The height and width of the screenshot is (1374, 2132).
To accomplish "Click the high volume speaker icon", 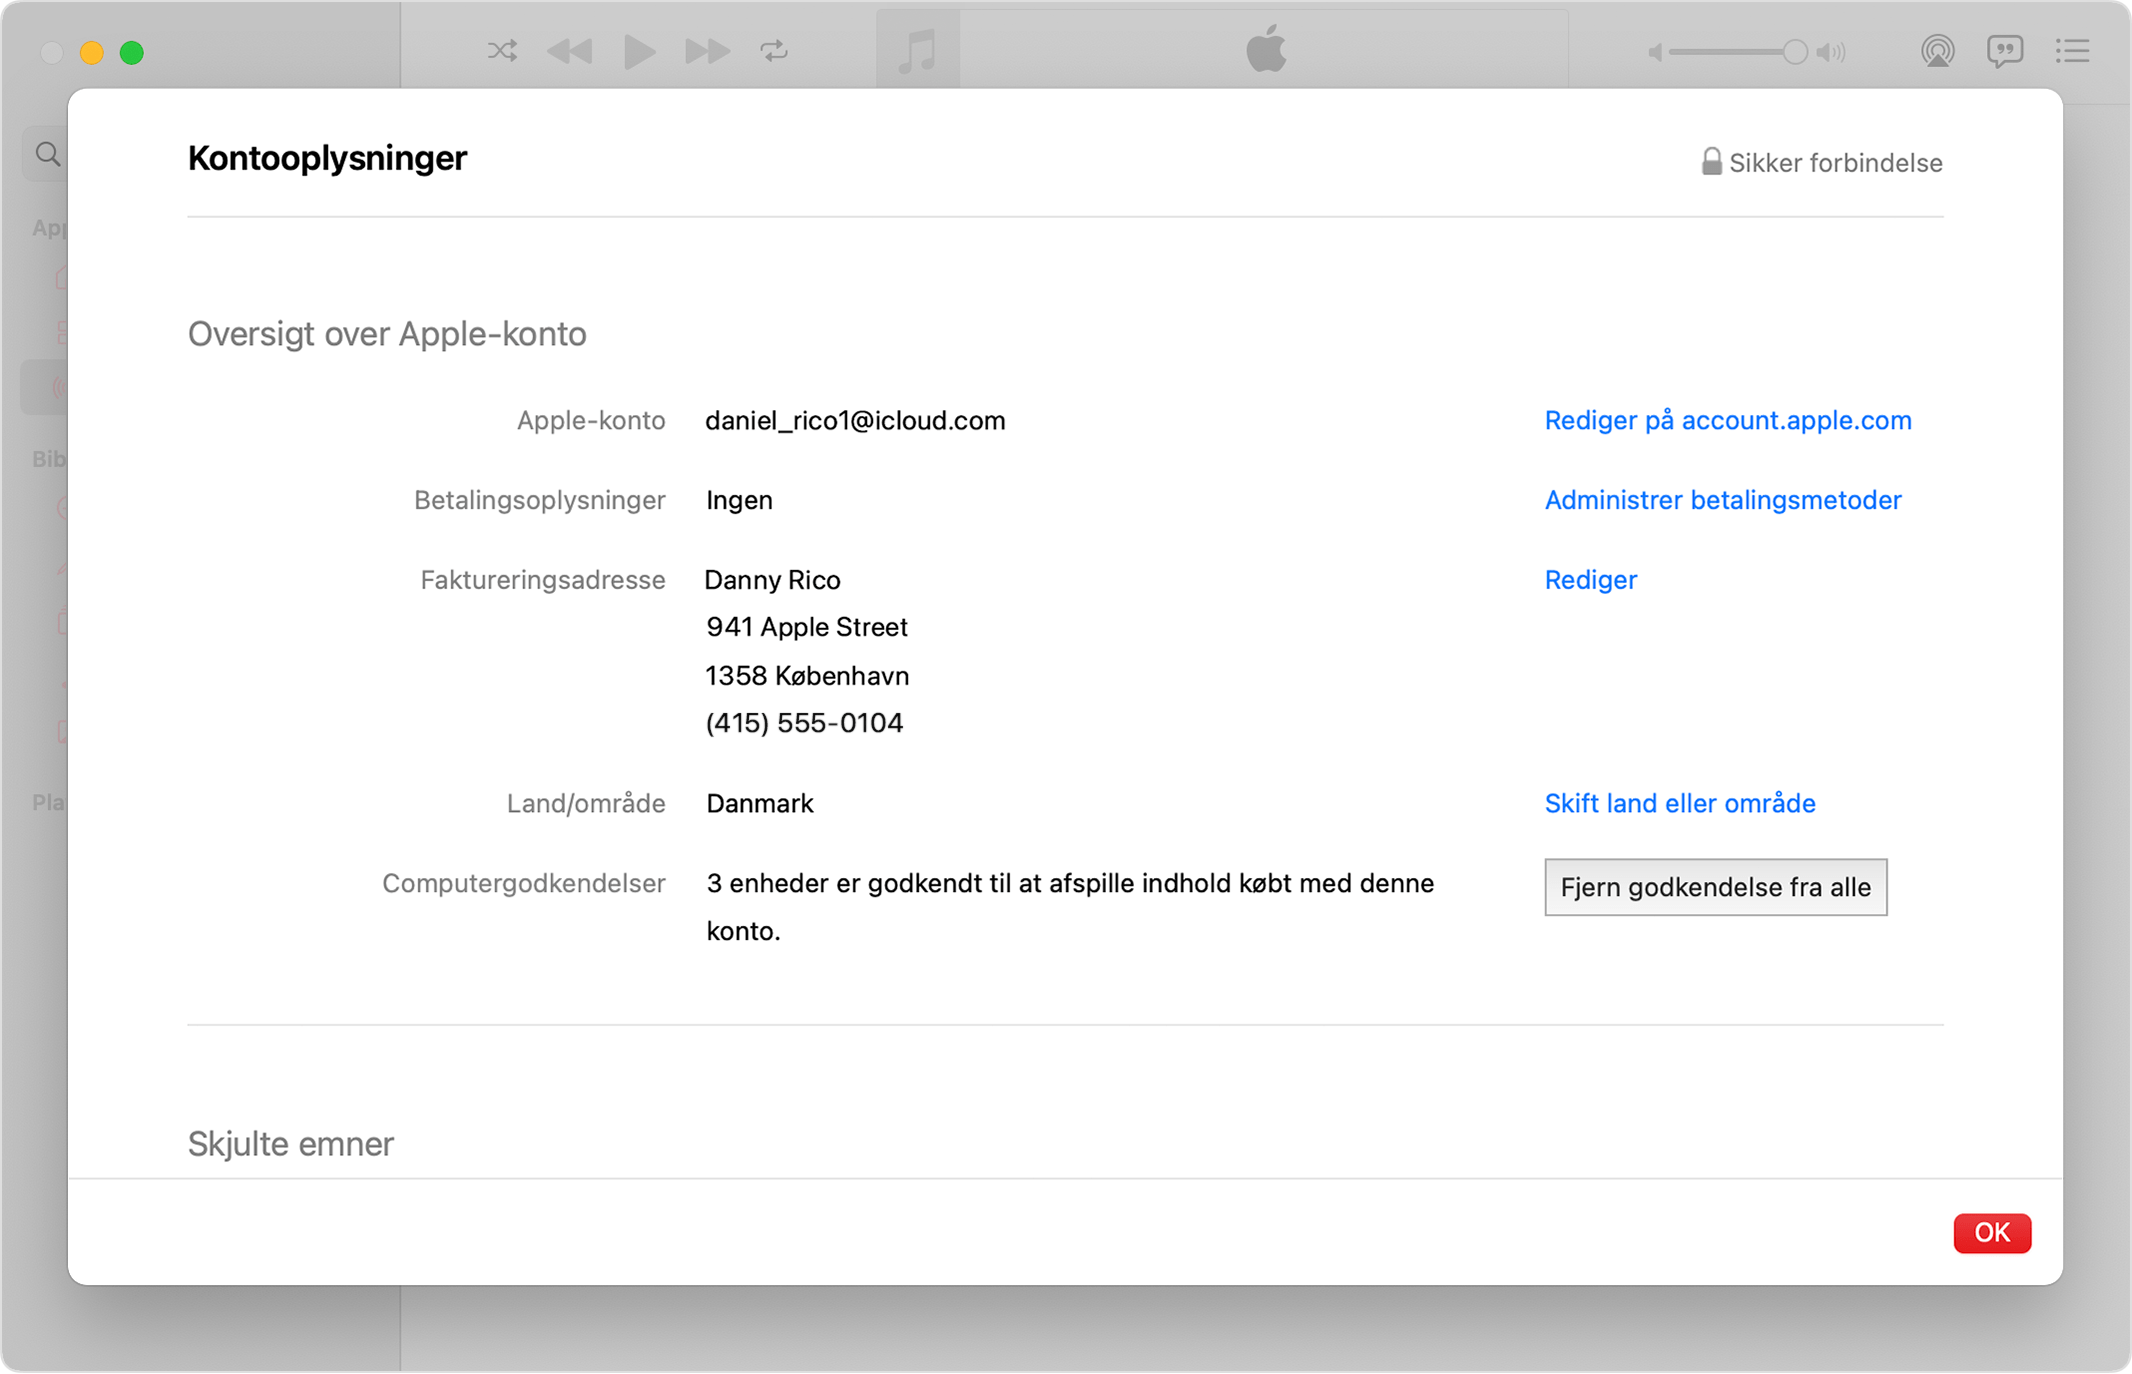I will [1831, 52].
